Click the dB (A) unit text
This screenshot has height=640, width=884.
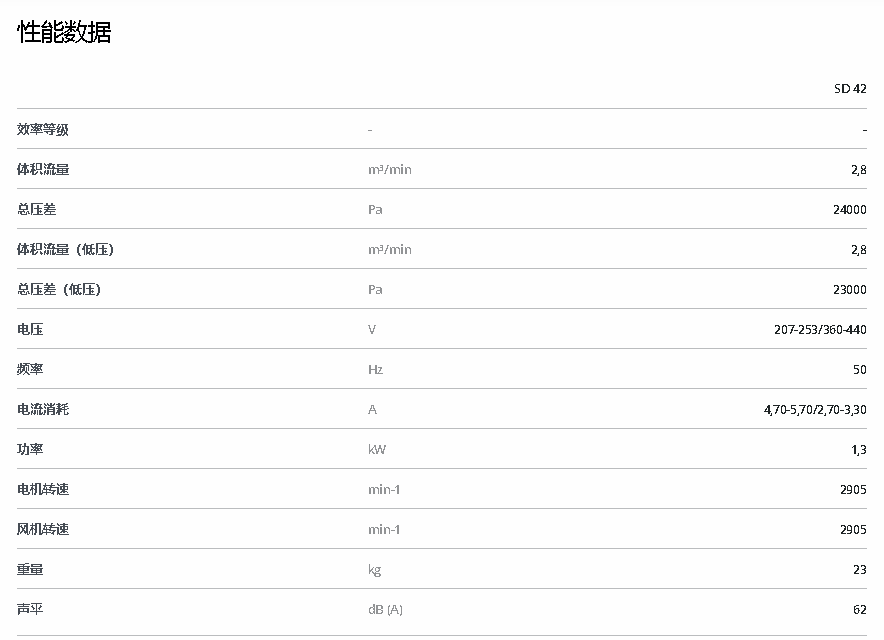[x=385, y=609]
